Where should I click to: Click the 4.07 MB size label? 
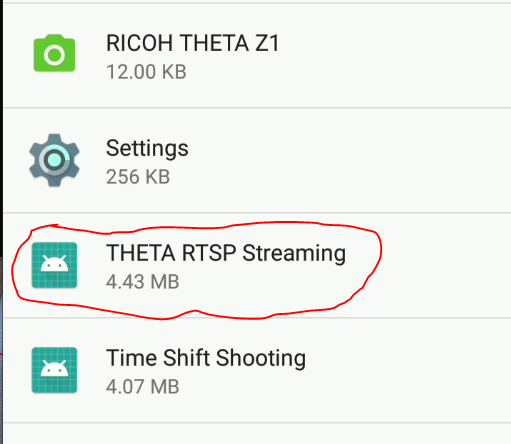point(143,387)
